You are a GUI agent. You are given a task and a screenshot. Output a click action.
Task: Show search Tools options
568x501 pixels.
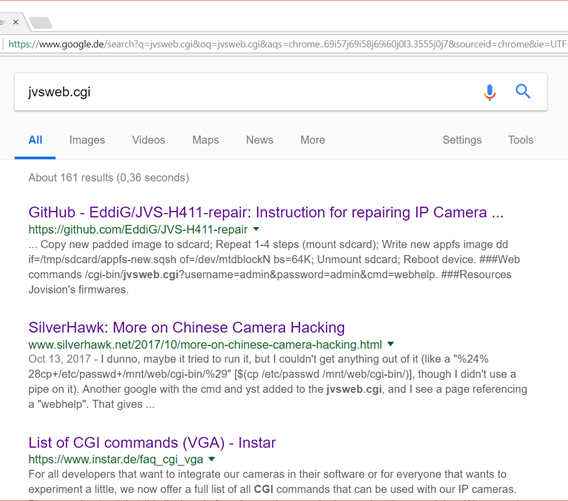tap(521, 140)
